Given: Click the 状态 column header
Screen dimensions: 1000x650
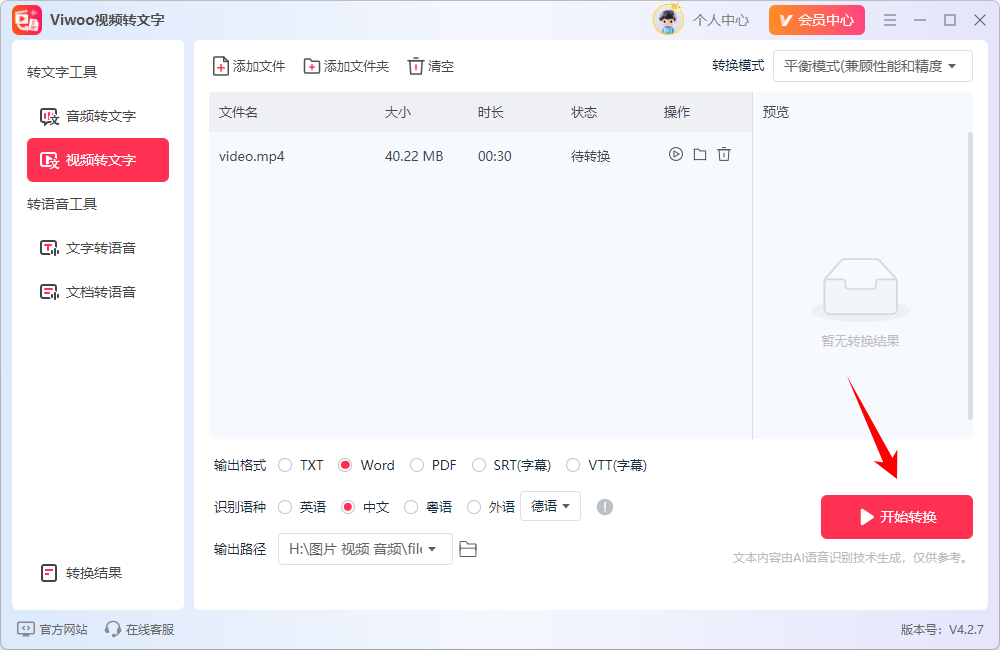Looking at the screenshot, I should click(x=584, y=112).
